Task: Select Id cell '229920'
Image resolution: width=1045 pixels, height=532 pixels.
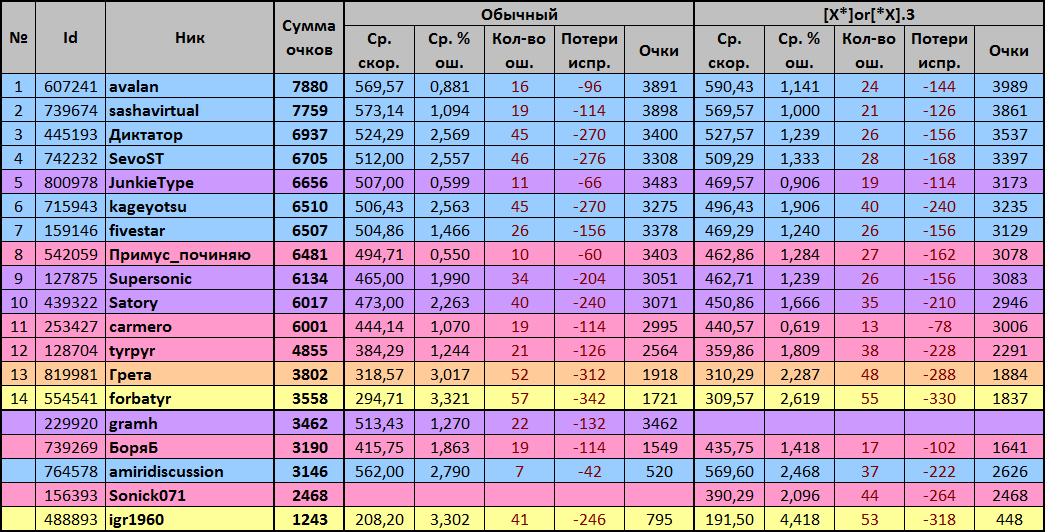Action: tap(71, 423)
